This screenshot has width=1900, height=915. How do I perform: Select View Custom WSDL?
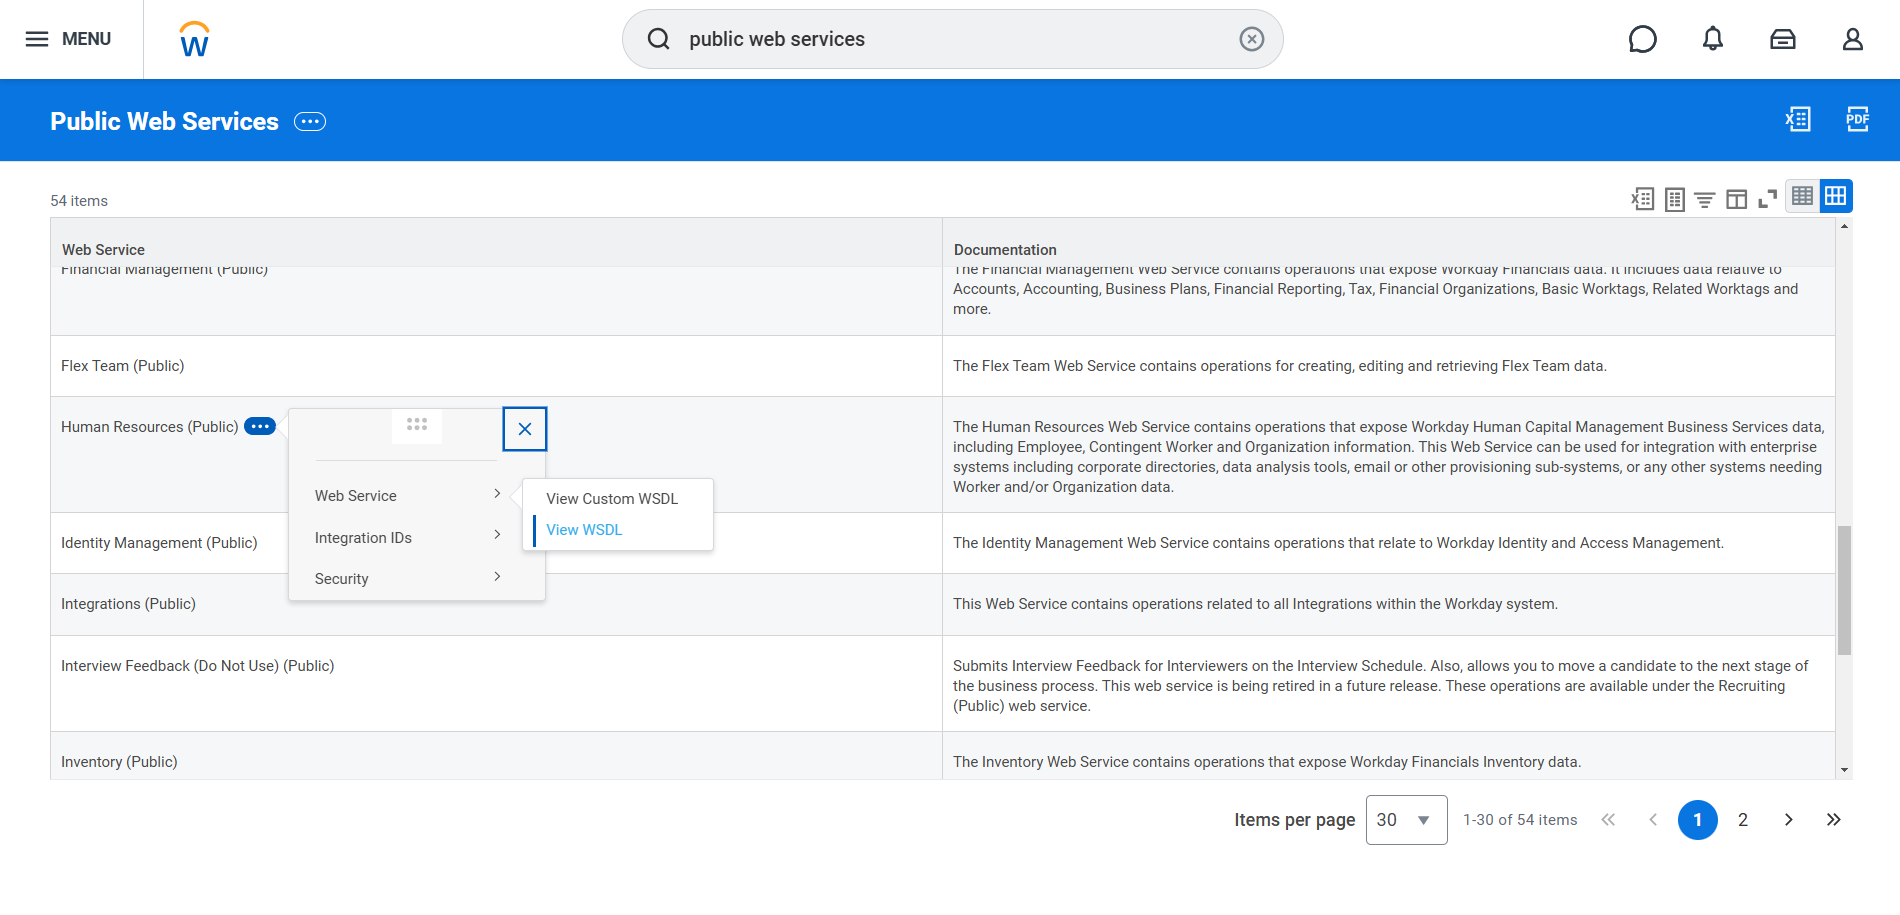pos(612,499)
